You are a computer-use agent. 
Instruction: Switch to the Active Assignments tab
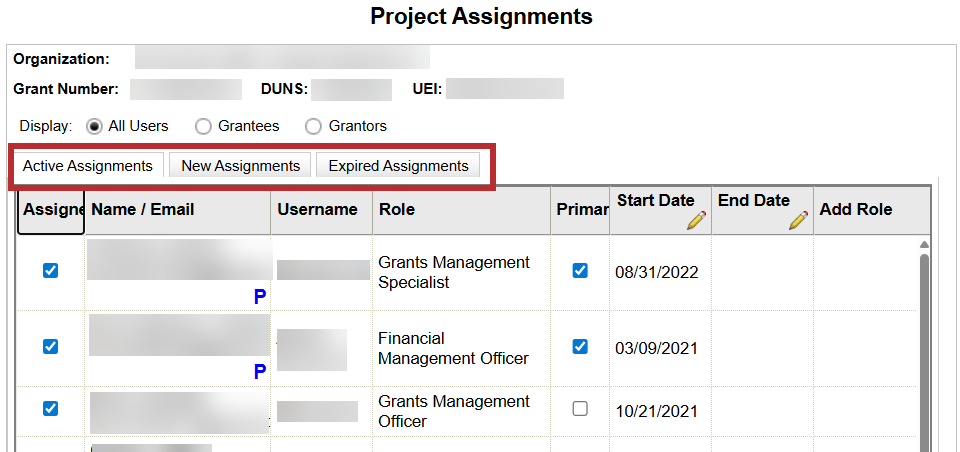[87, 166]
